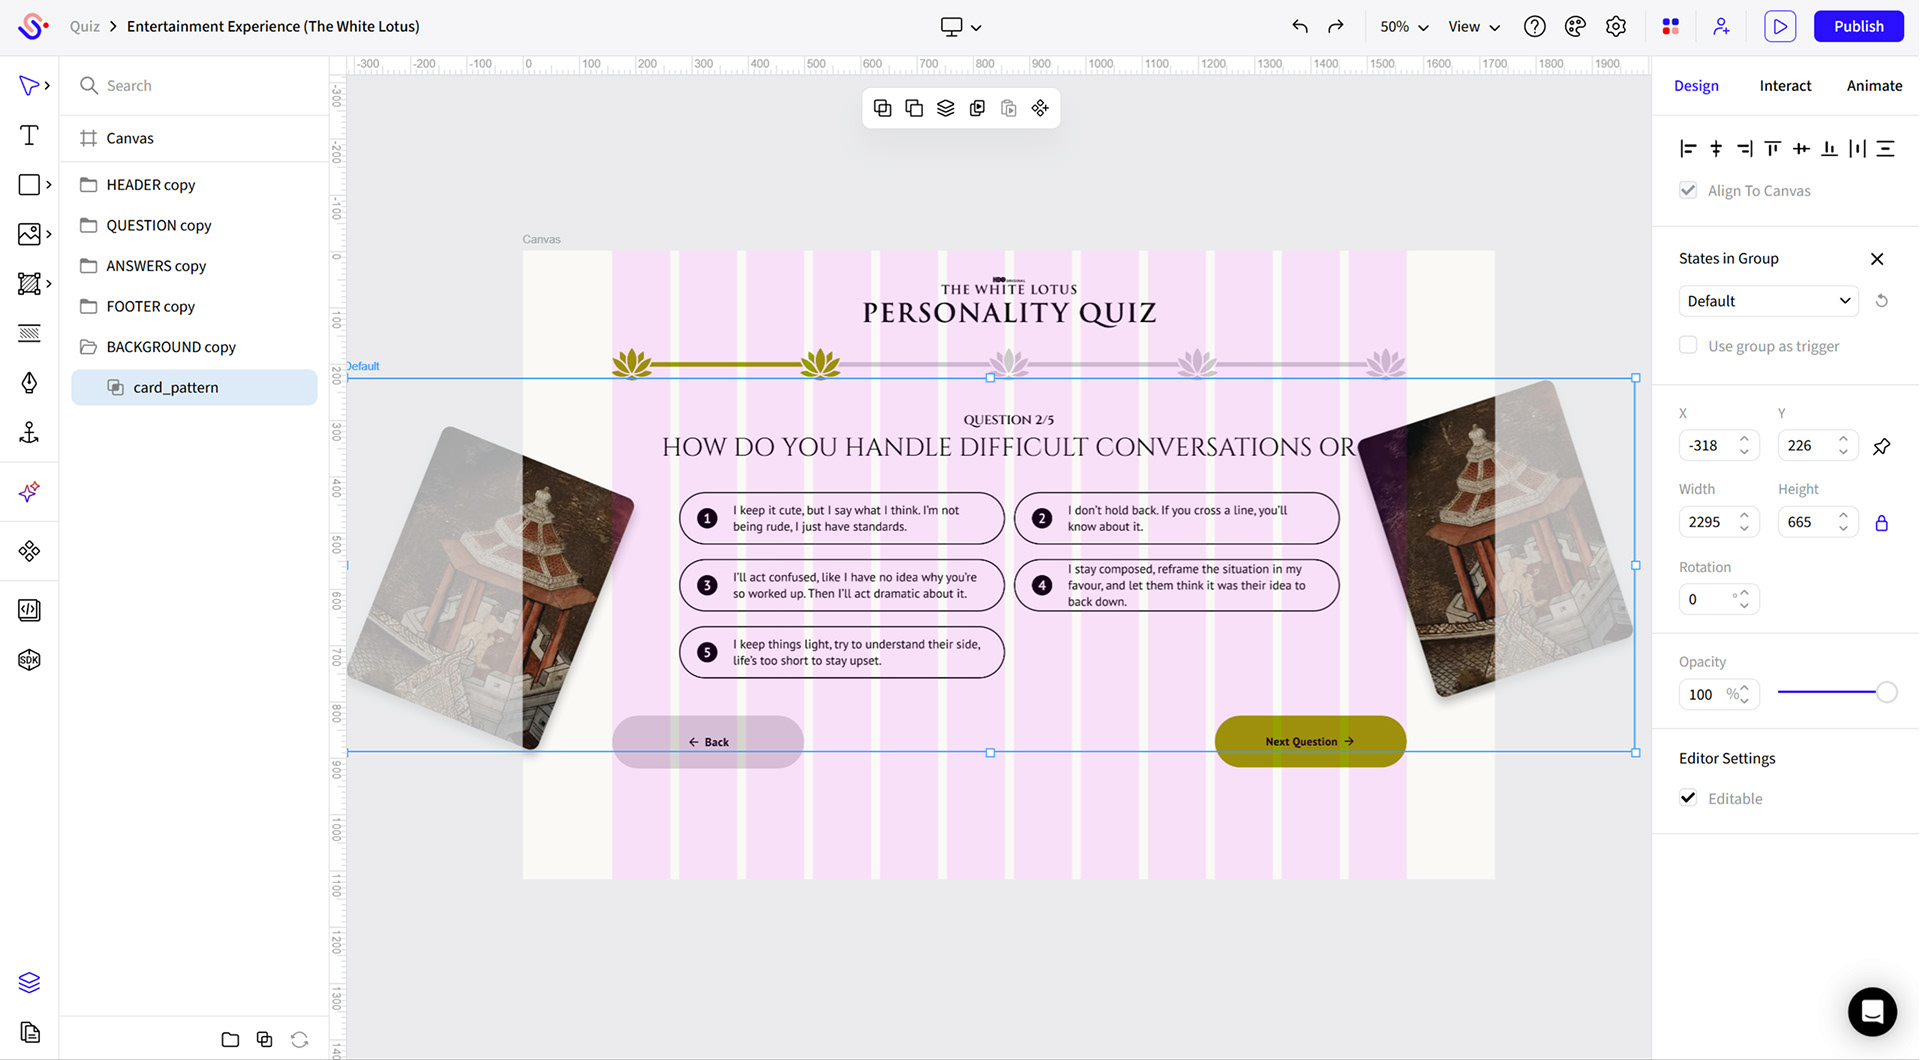The width and height of the screenshot is (1920, 1060).
Task: Open the 50% zoom dropdown
Action: 1404,27
